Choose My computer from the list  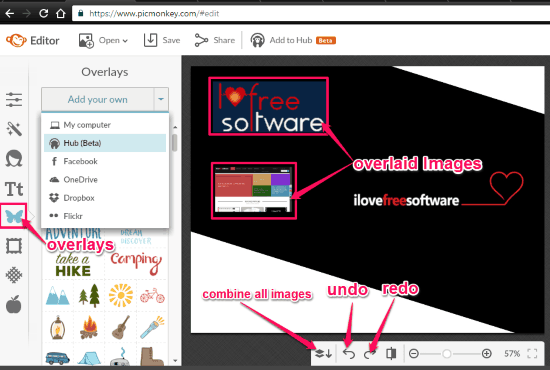(105, 125)
